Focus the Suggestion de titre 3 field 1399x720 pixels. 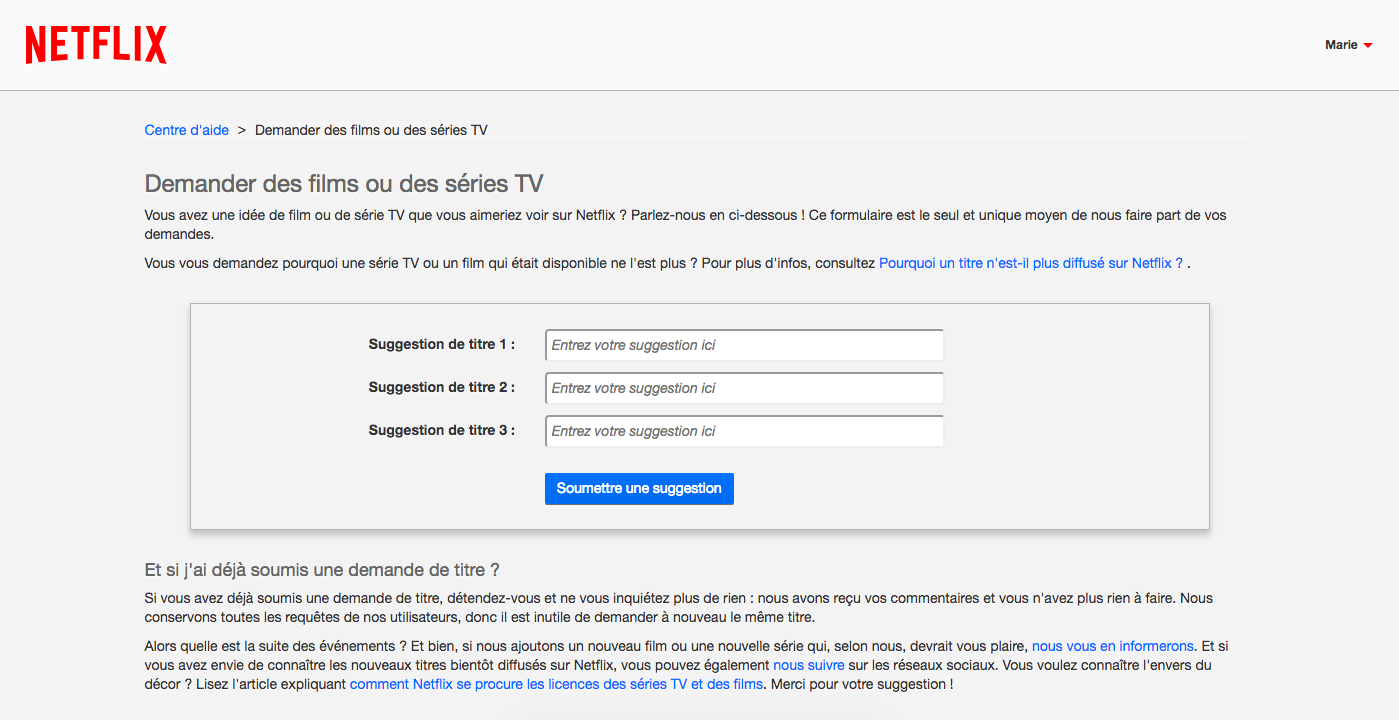tap(744, 431)
